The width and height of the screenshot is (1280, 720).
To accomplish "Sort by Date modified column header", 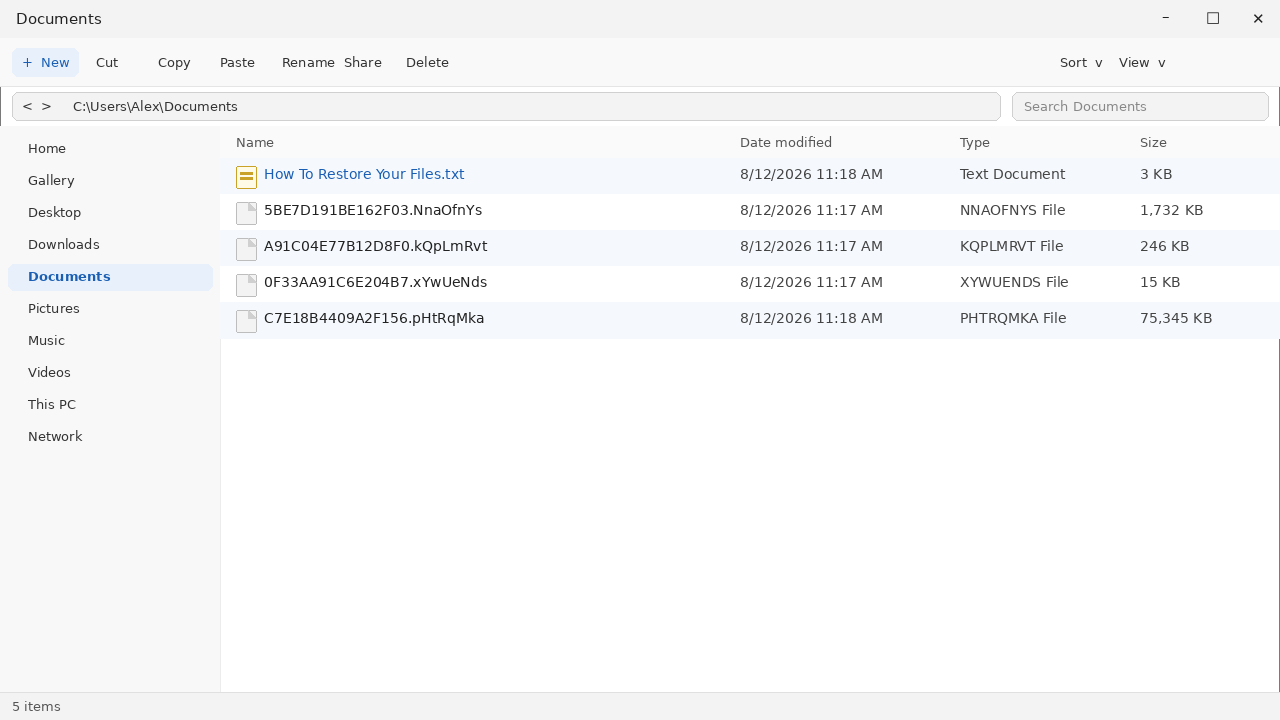I will pos(786,142).
